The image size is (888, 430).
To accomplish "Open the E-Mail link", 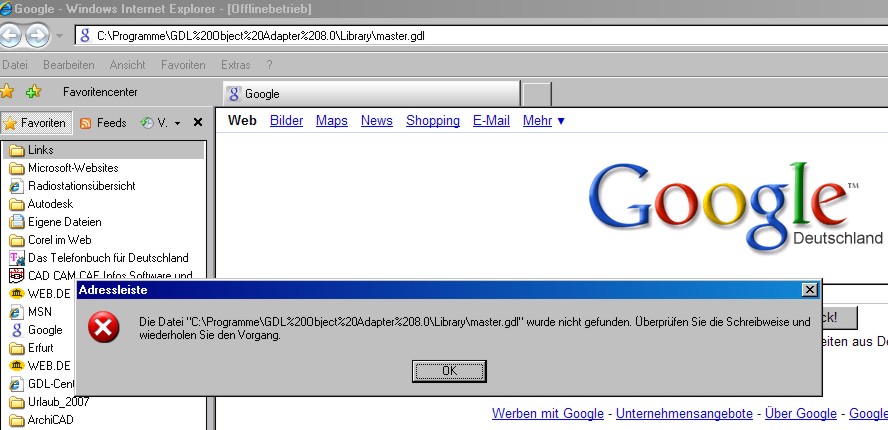I will (492, 121).
